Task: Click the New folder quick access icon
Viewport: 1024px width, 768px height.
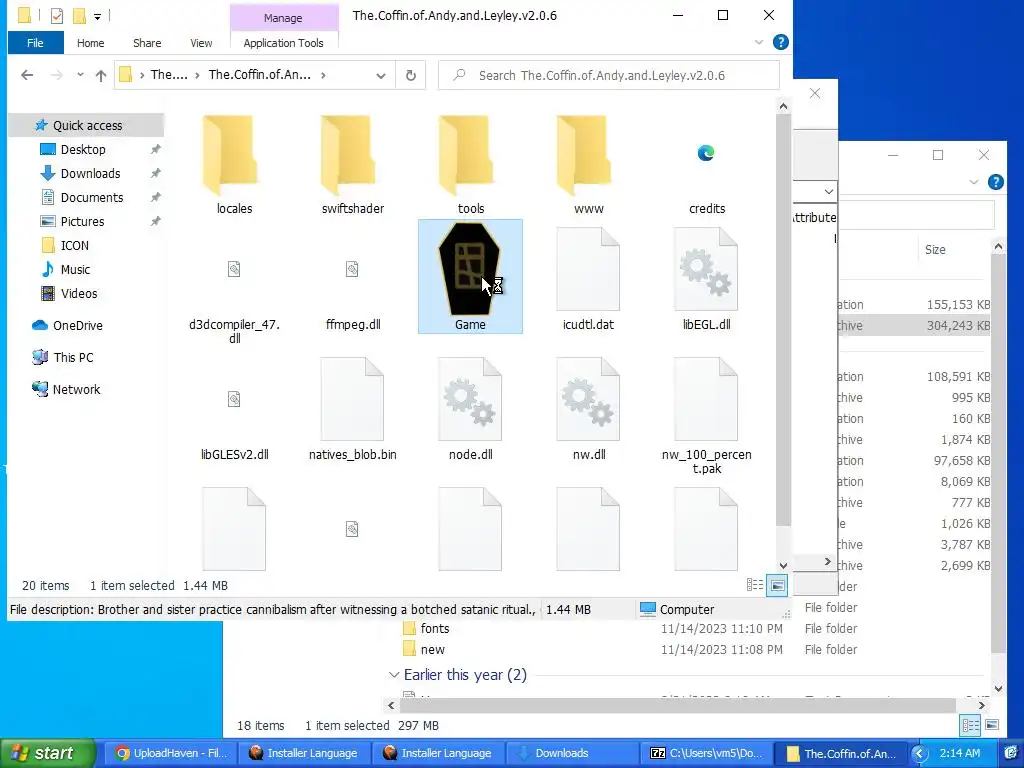Action: click(80, 15)
